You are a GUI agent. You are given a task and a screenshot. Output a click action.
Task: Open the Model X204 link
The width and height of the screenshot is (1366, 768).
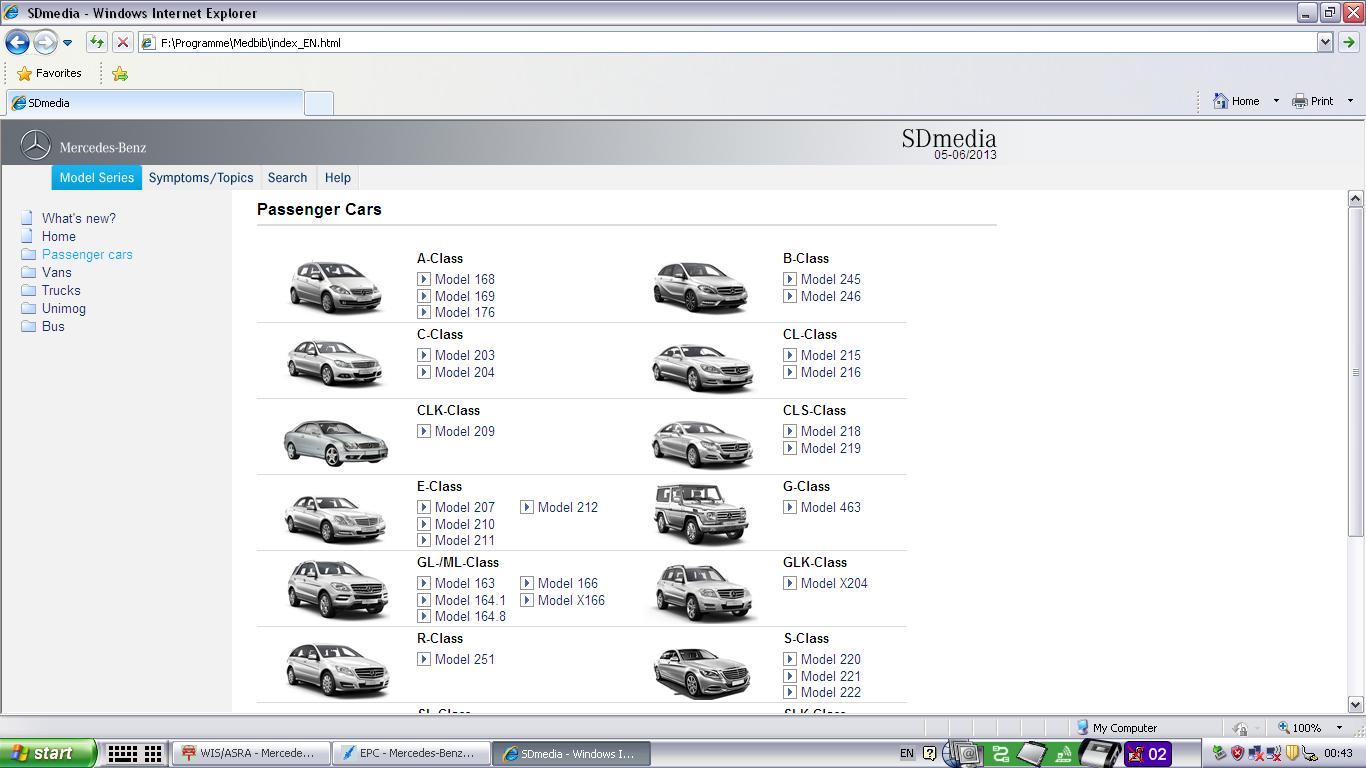tap(834, 583)
